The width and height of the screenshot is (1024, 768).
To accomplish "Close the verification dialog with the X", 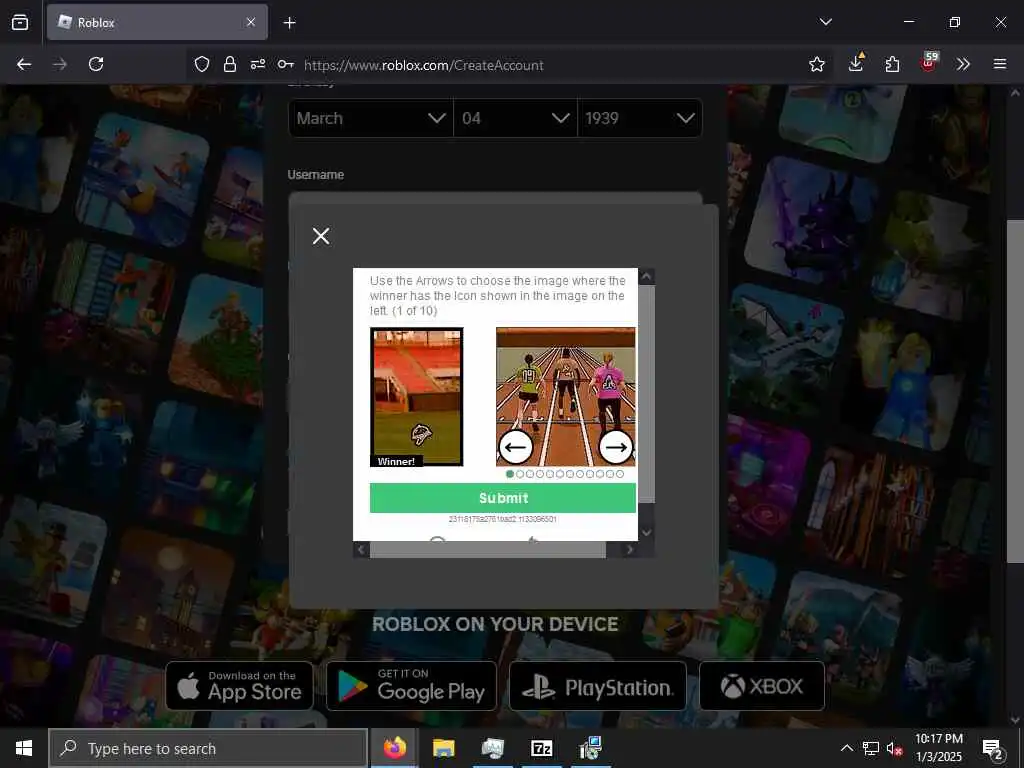I will (321, 236).
